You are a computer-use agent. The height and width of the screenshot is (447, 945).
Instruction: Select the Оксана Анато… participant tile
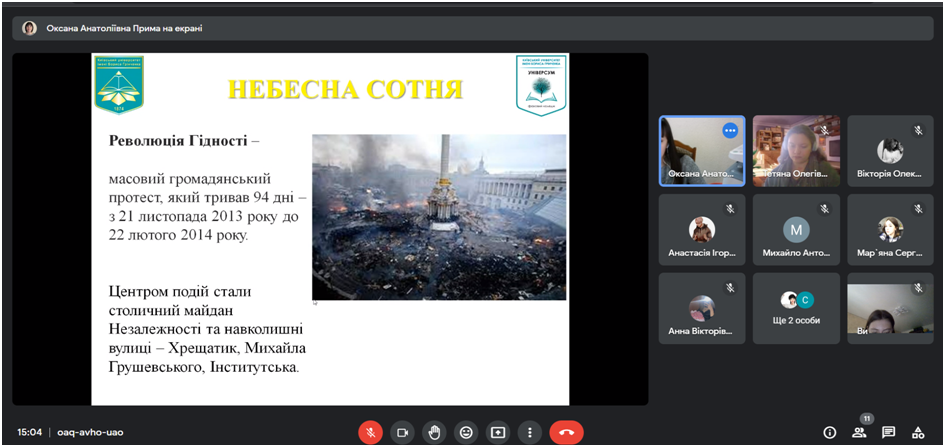coord(702,151)
